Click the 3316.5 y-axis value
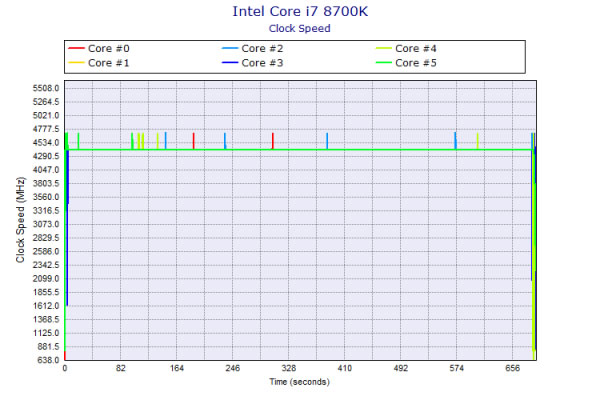Screen dimensions: 600x400 46,211
